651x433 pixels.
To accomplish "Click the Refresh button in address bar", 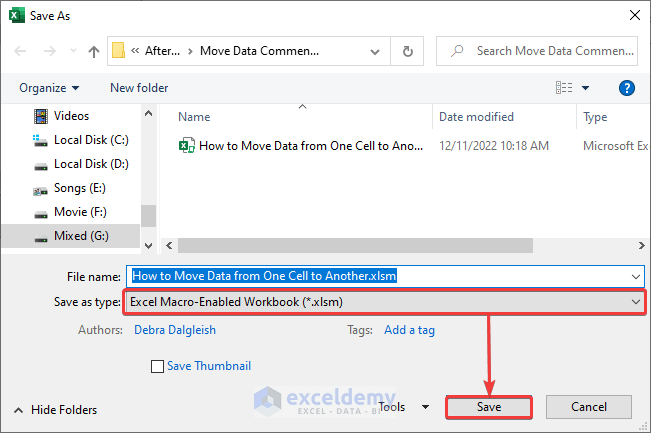I will click(x=407, y=51).
